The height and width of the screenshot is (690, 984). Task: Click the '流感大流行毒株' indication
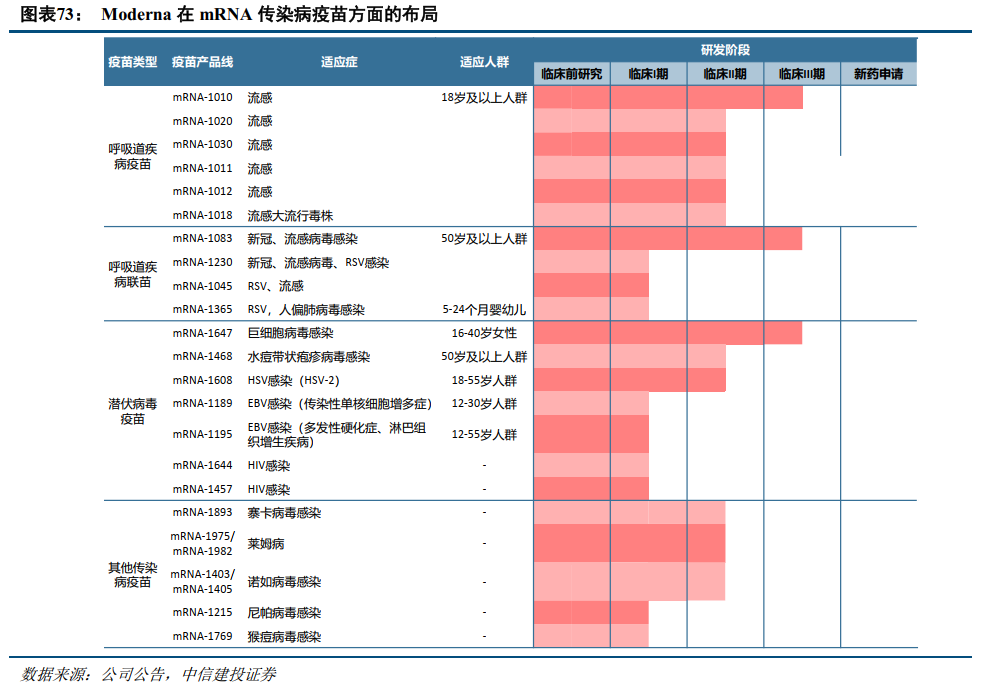290,216
